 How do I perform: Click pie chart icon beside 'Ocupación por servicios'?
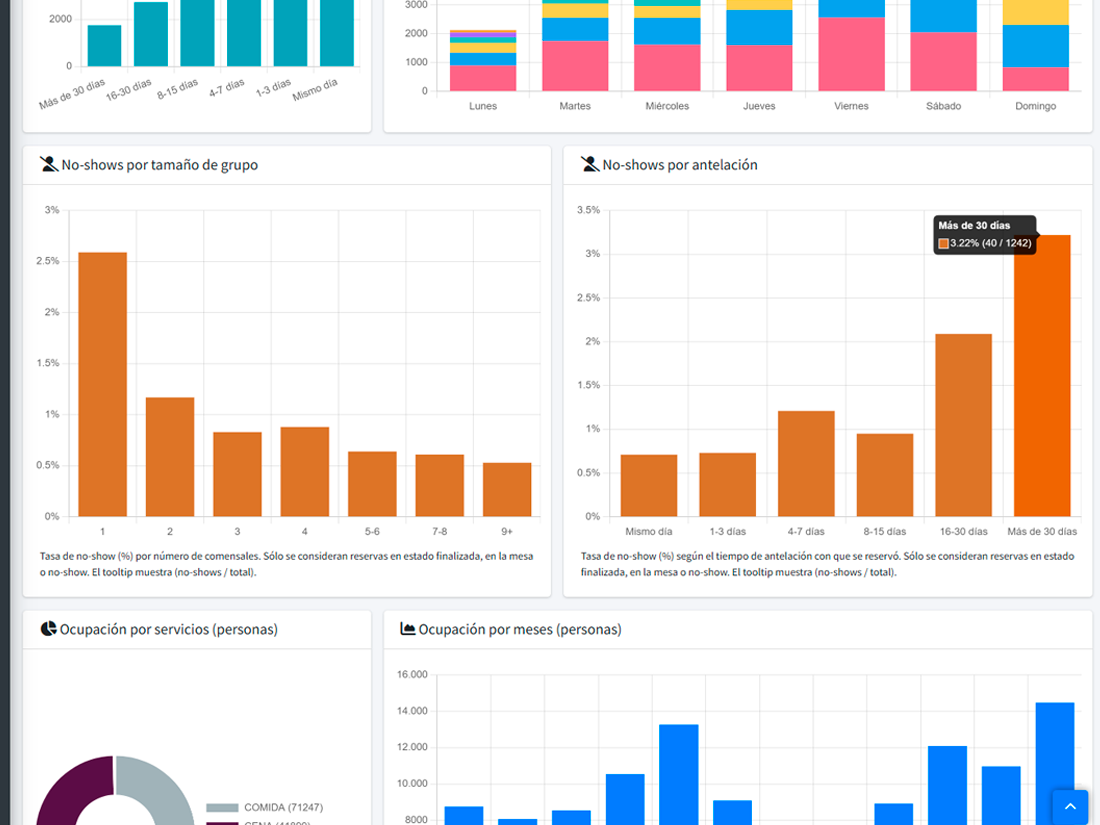click(48, 629)
